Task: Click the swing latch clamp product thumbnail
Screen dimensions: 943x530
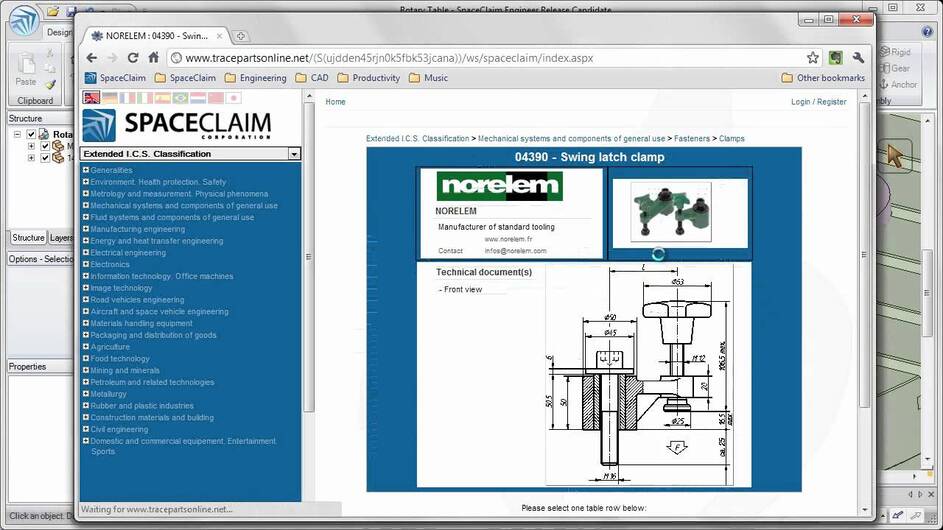Action: pos(671,213)
